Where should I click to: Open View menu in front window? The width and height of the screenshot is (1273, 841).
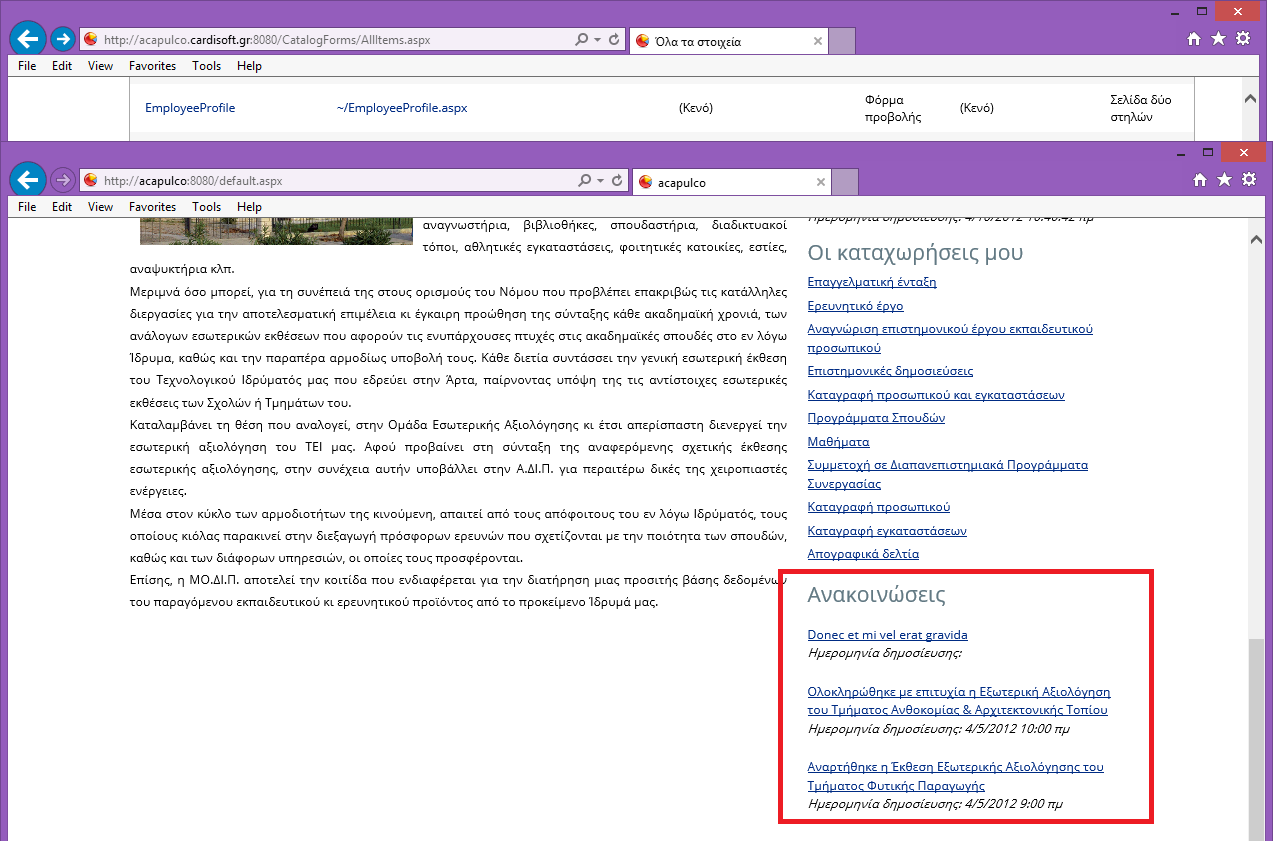(x=100, y=207)
